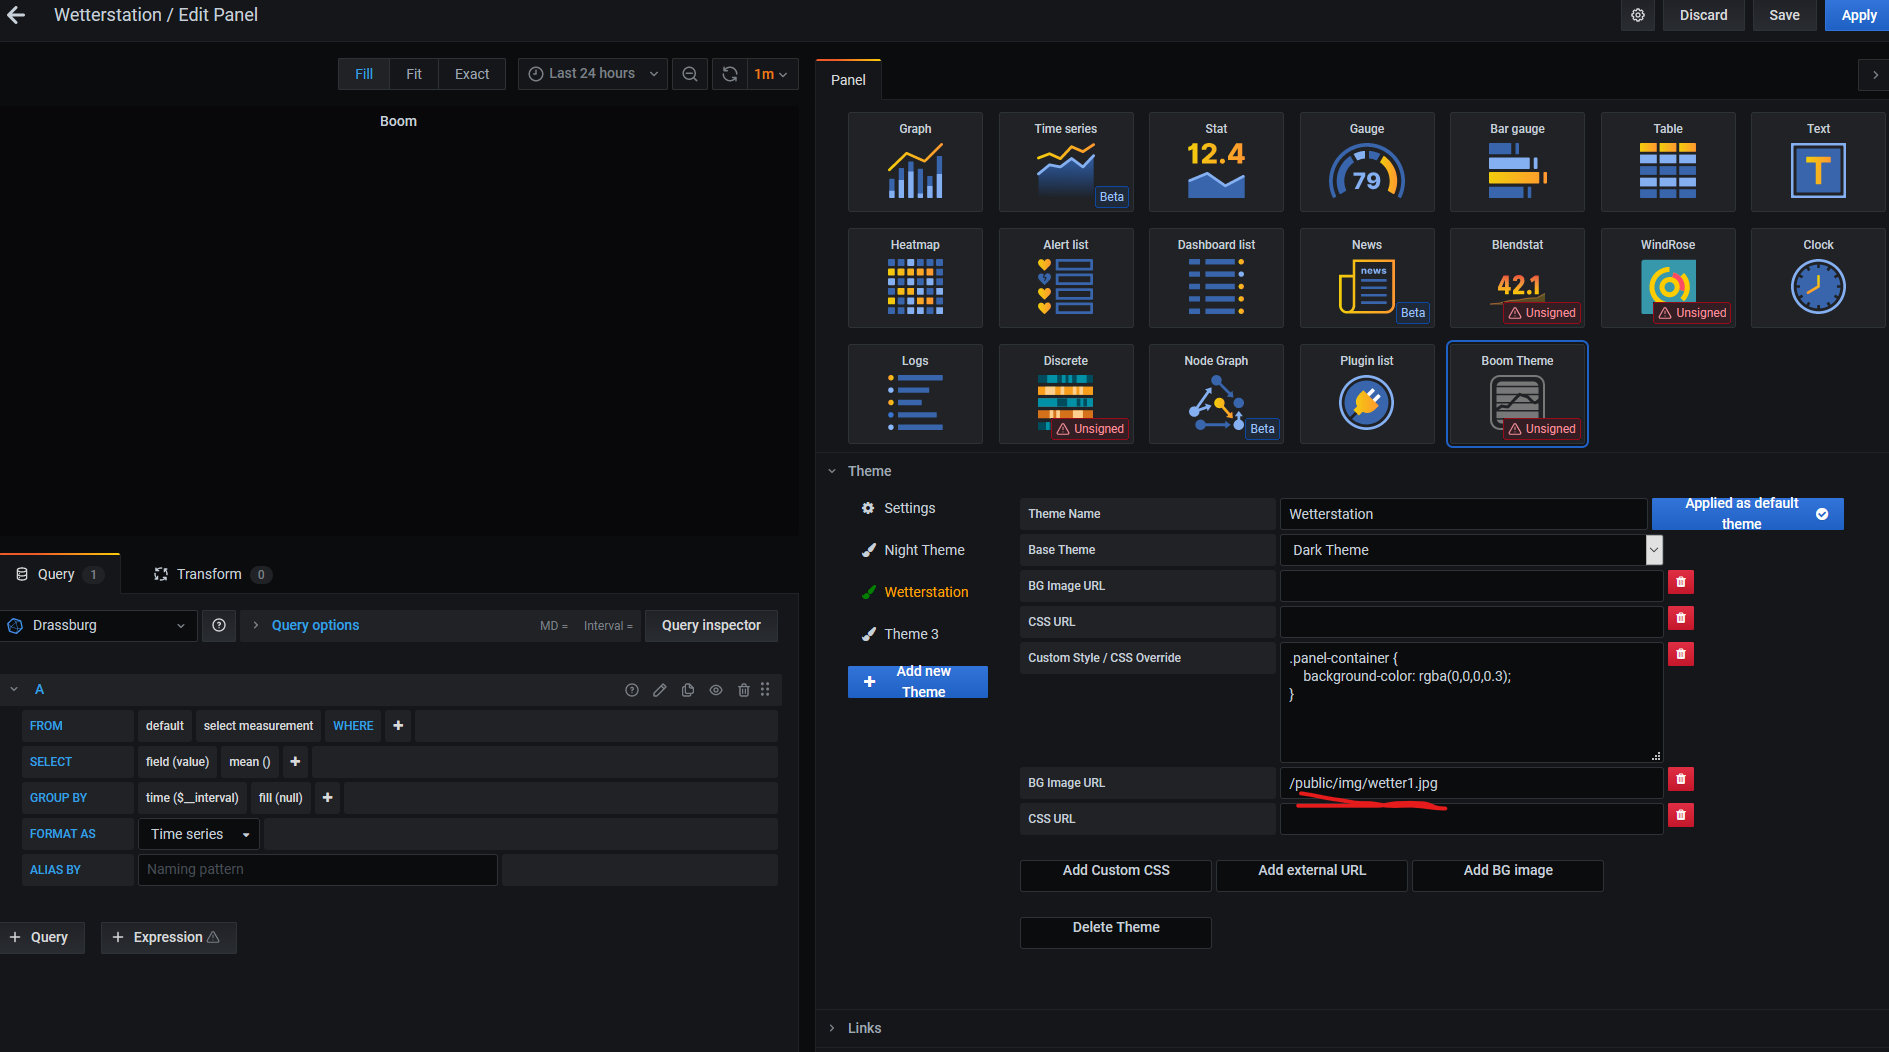Choose the Dashboard list visualization
This screenshot has height=1052, width=1889.
tap(1216, 278)
